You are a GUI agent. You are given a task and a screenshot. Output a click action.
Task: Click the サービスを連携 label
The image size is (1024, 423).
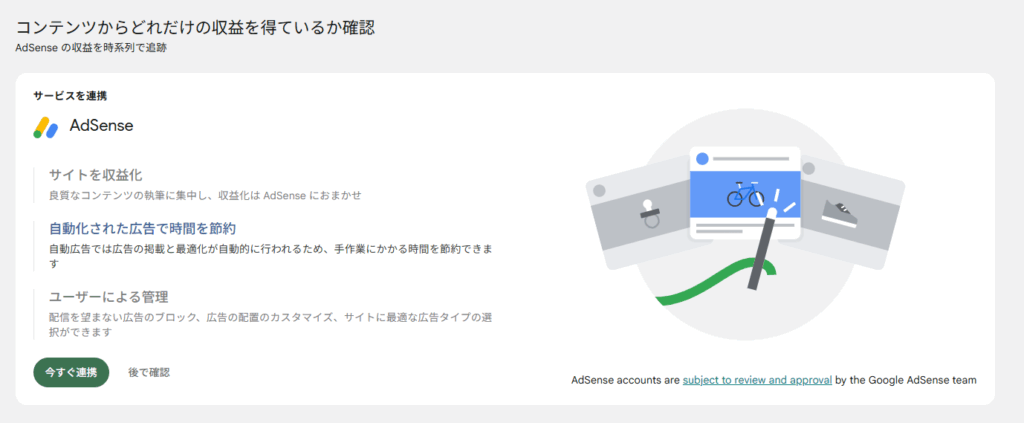point(70,96)
